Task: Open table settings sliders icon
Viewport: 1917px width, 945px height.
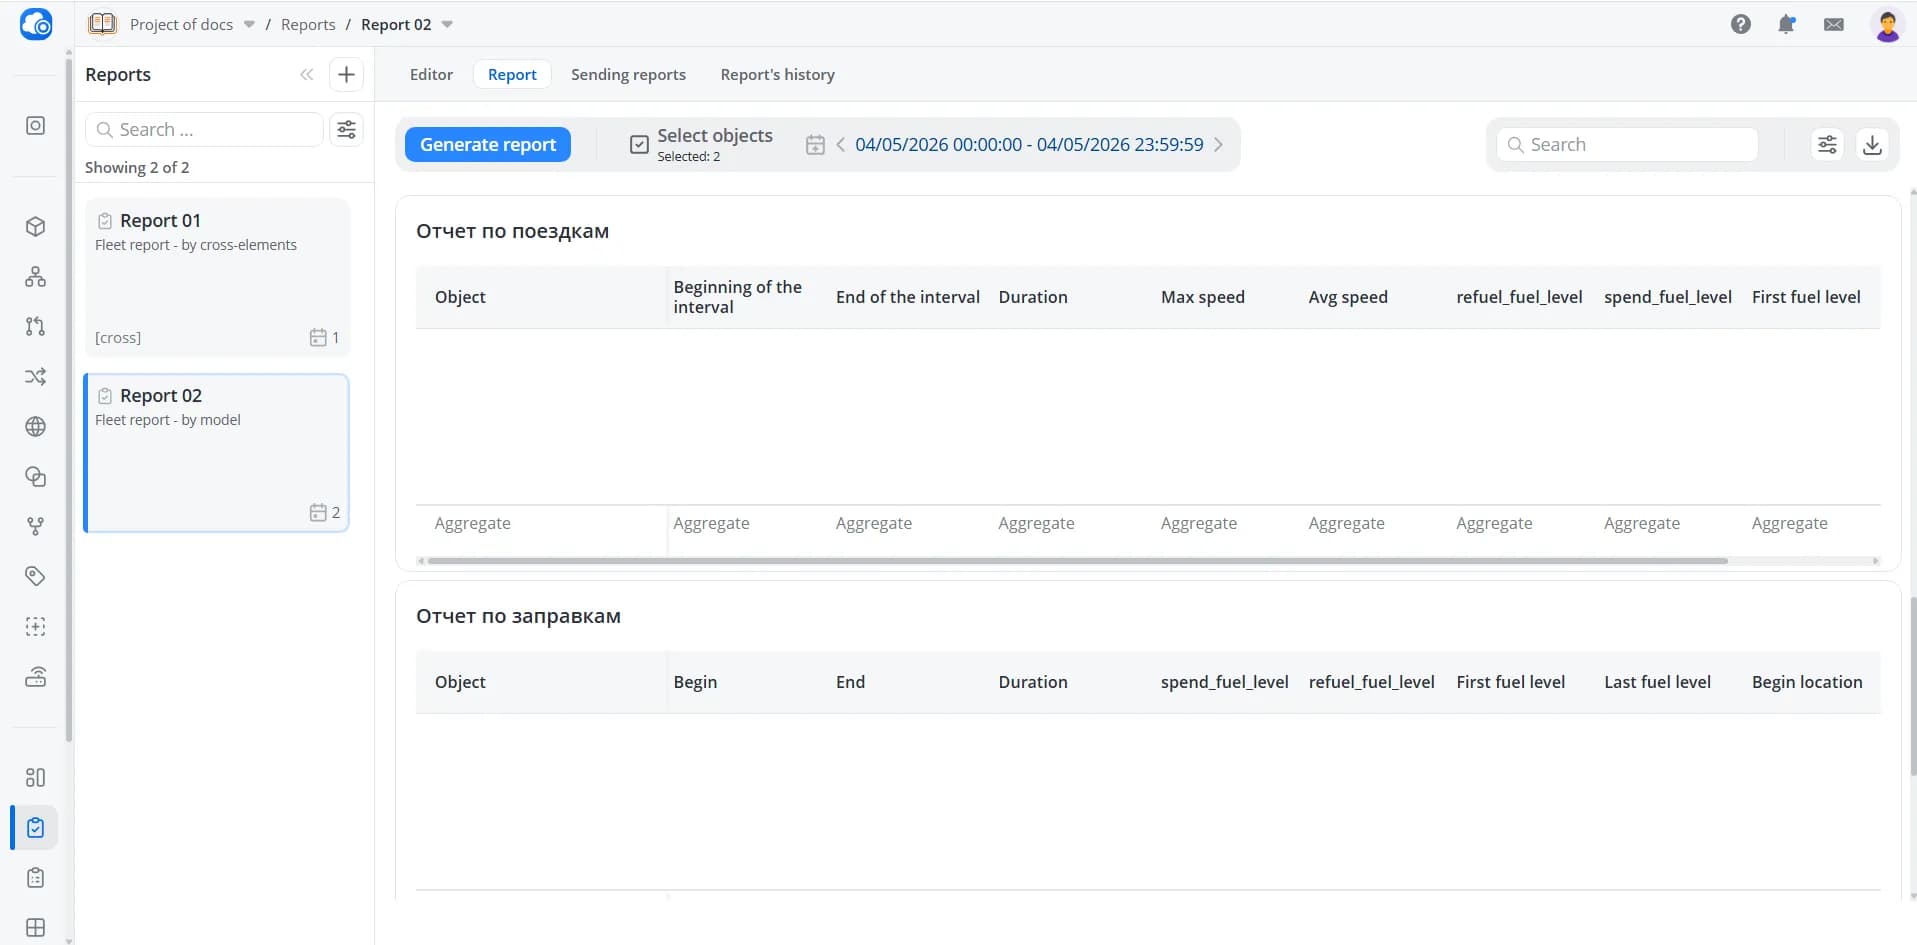Action: pos(1827,144)
